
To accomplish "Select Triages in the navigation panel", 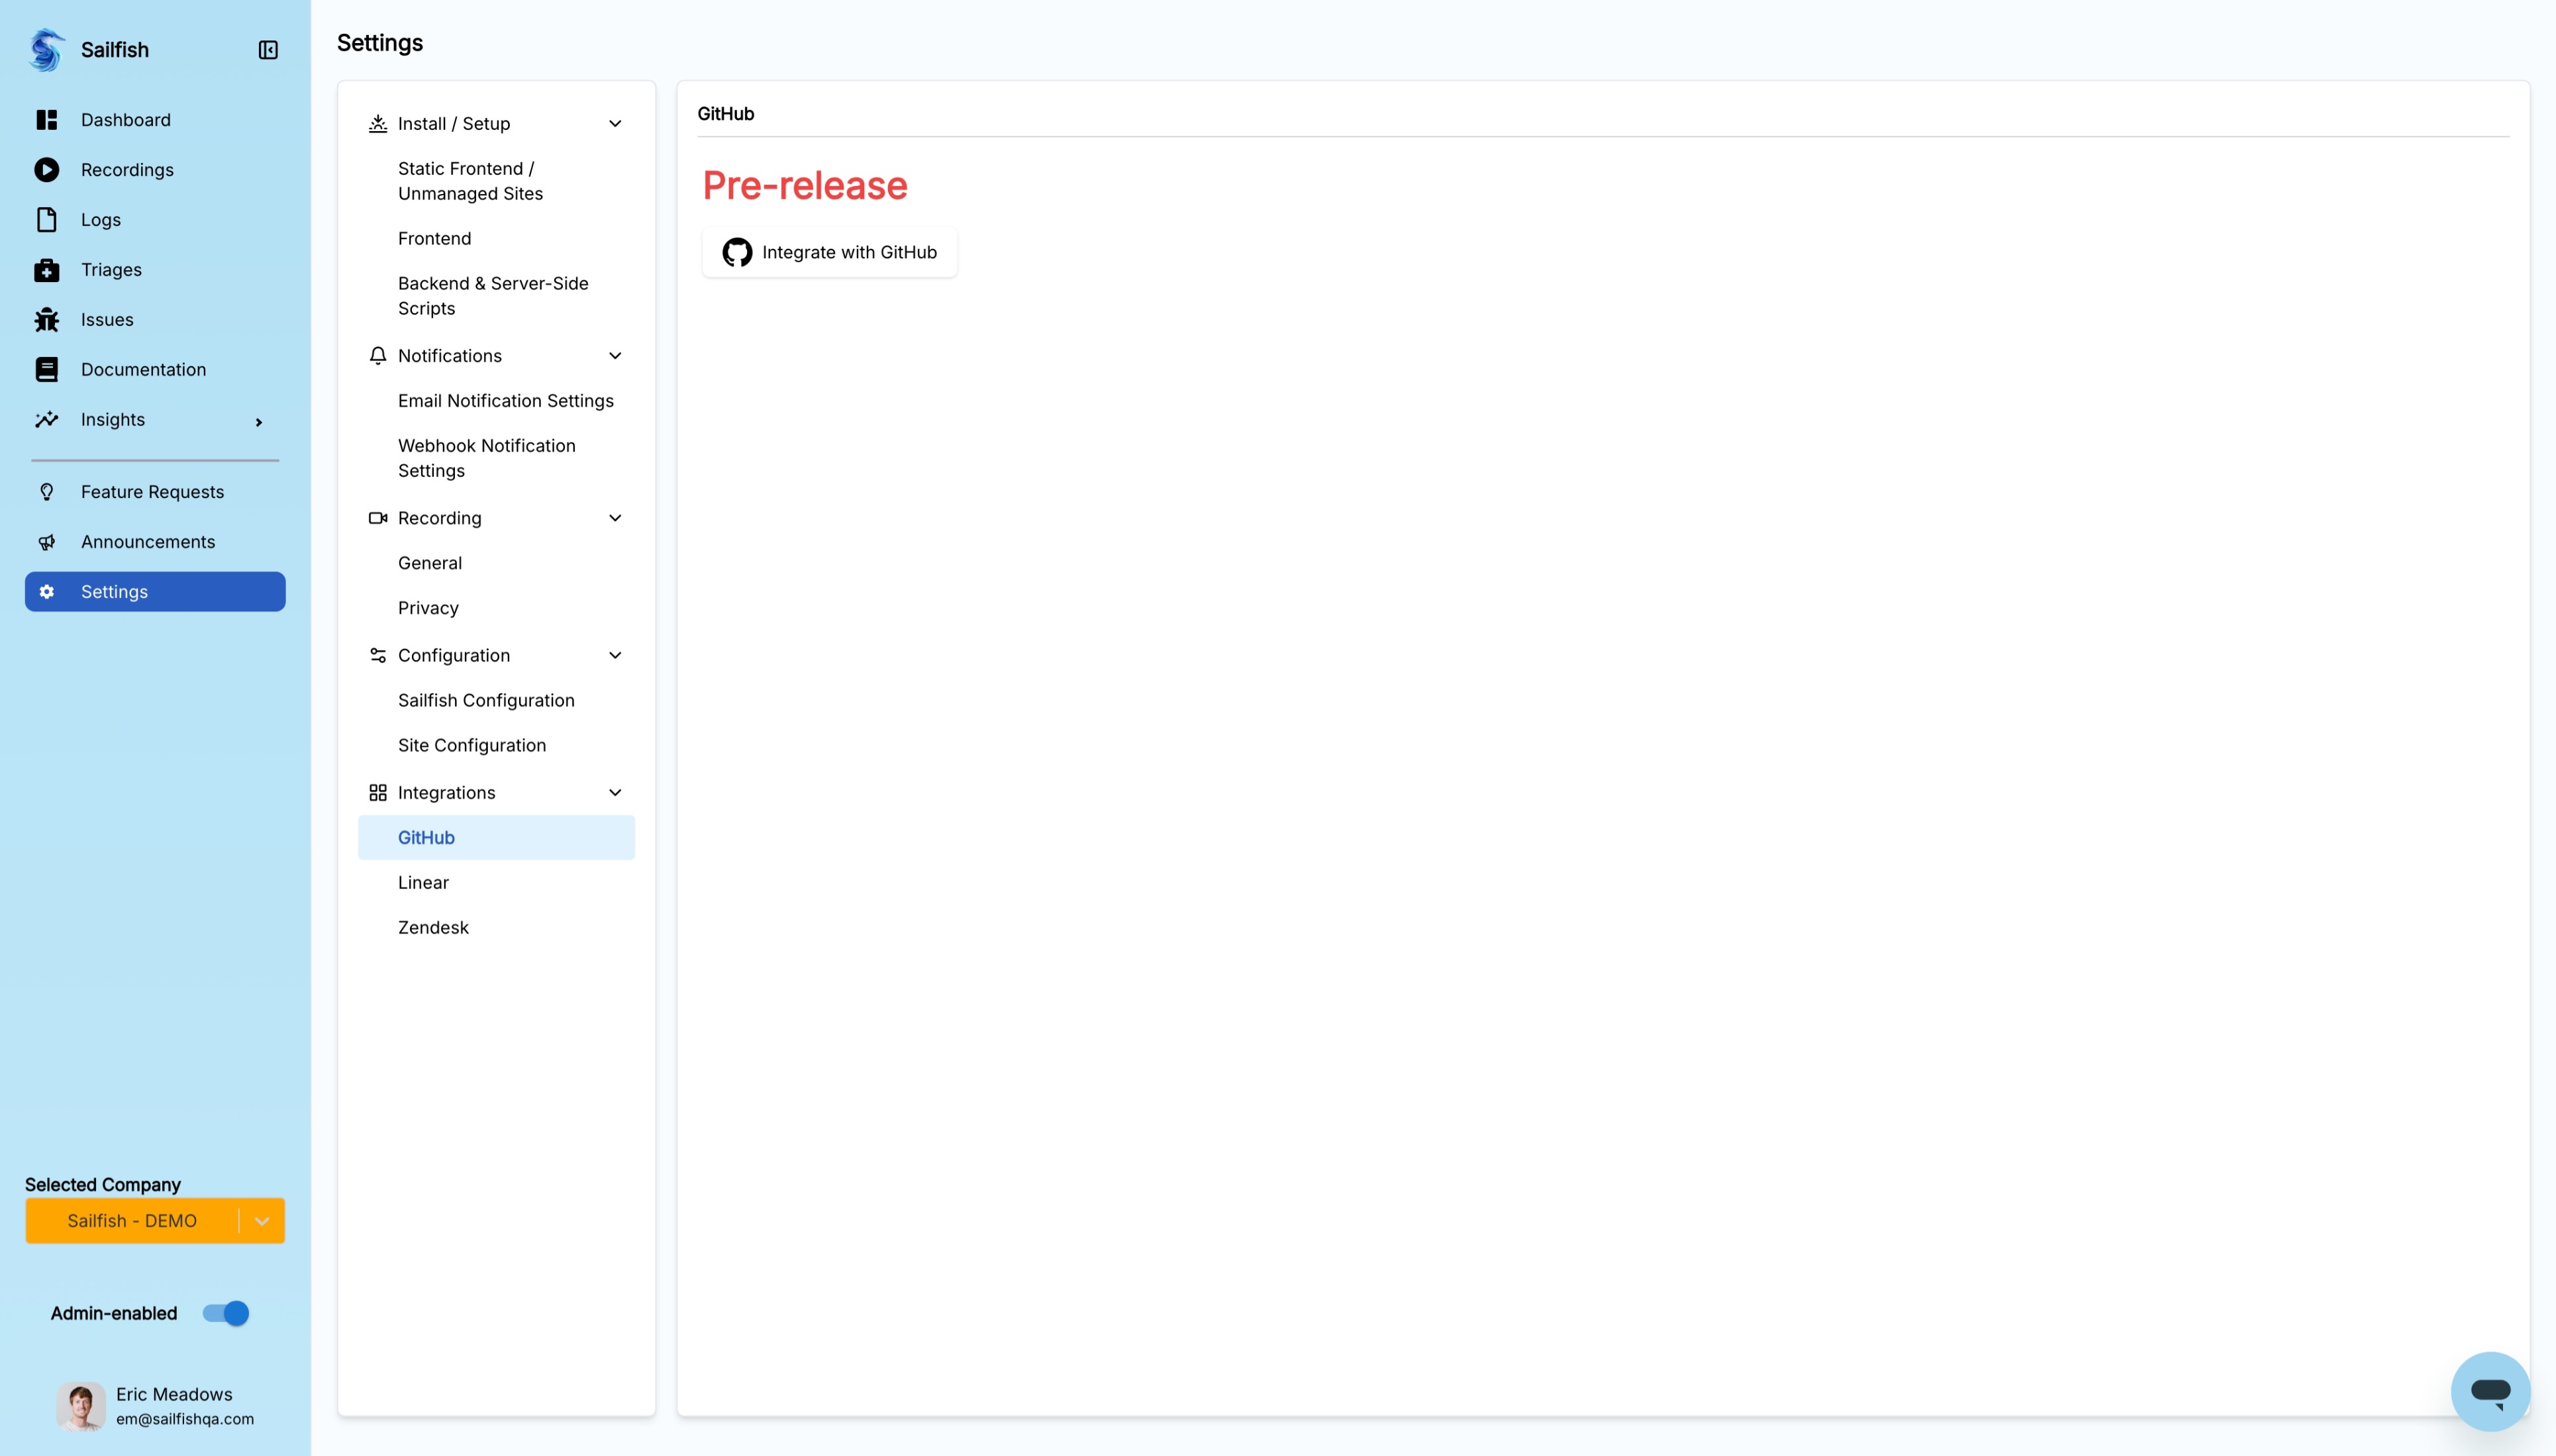I will [x=111, y=269].
